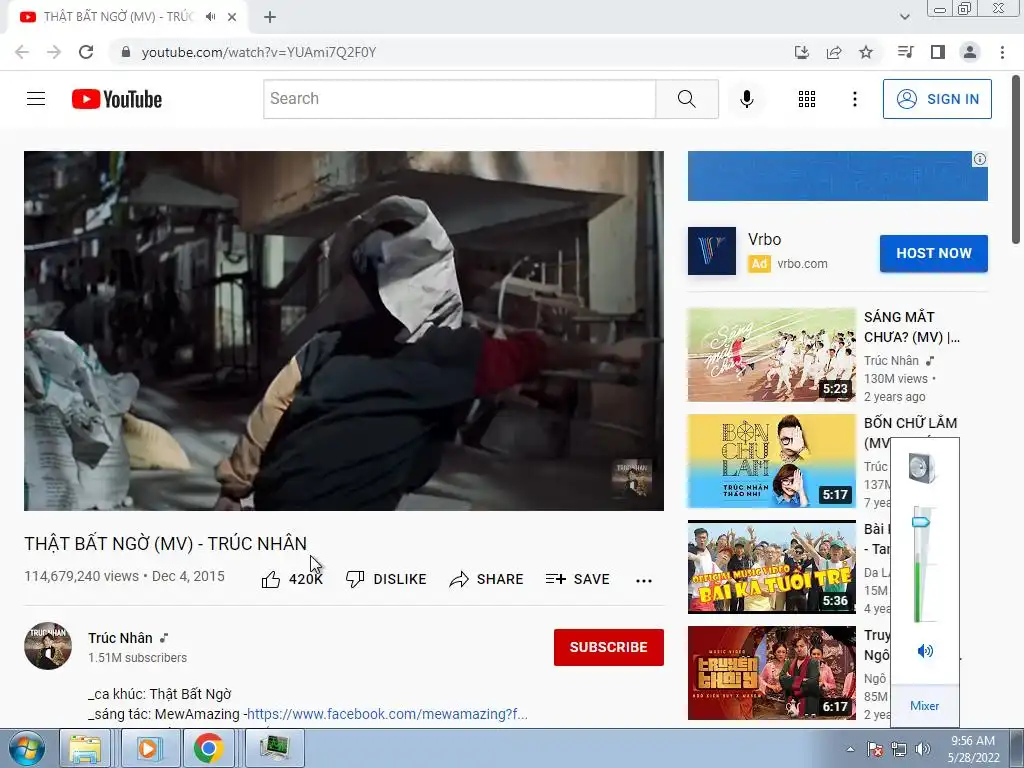Open Windows Explorer from taskbar

pyautogui.click(x=86, y=748)
